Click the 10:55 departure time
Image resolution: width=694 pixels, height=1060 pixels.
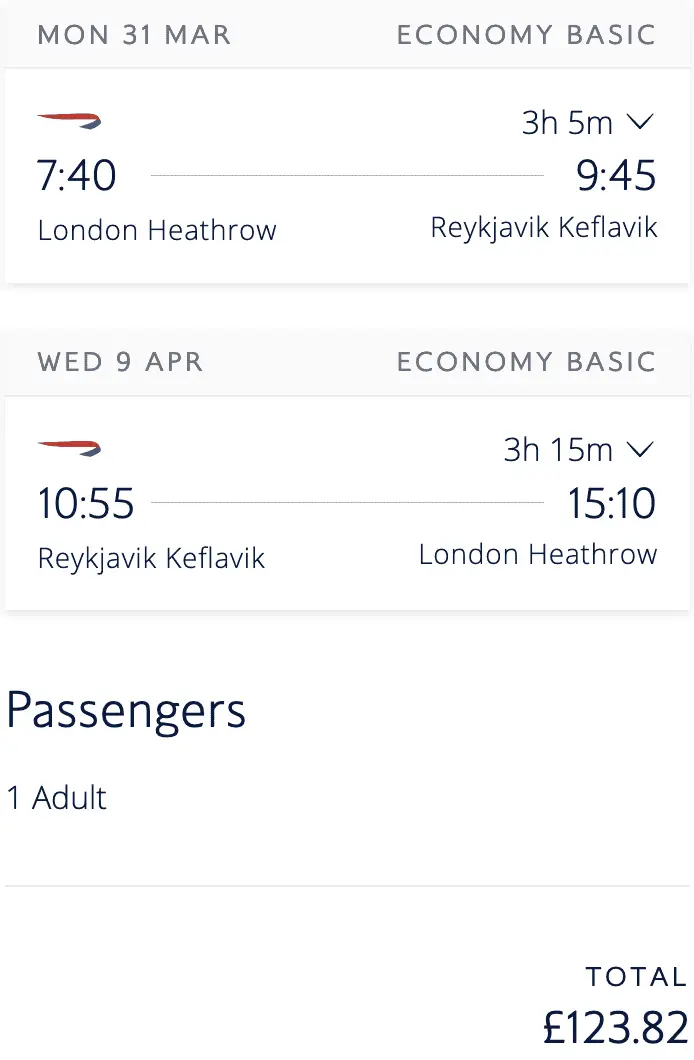pos(86,503)
